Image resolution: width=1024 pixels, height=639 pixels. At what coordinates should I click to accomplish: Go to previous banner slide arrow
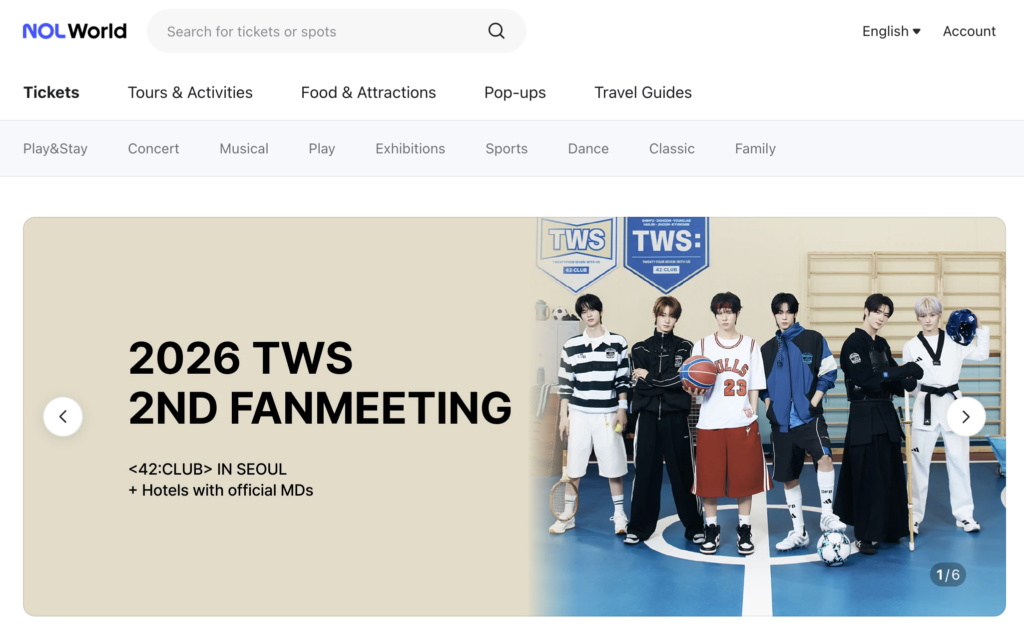pyautogui.click(x=63, y=416)
